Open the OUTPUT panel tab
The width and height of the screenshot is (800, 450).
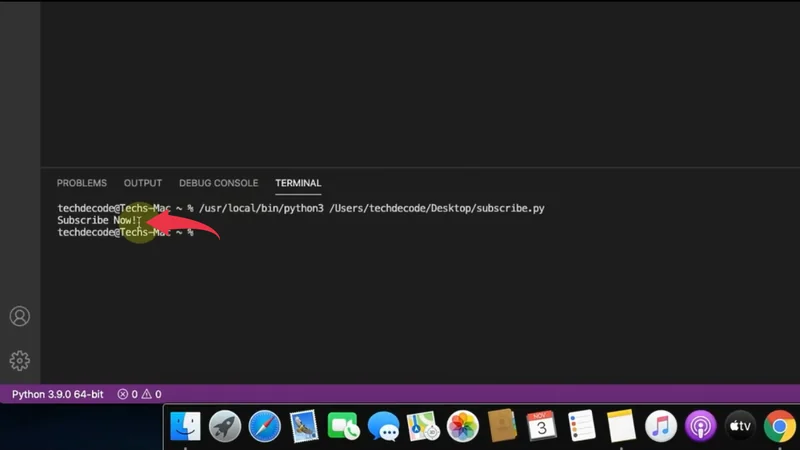143,183
